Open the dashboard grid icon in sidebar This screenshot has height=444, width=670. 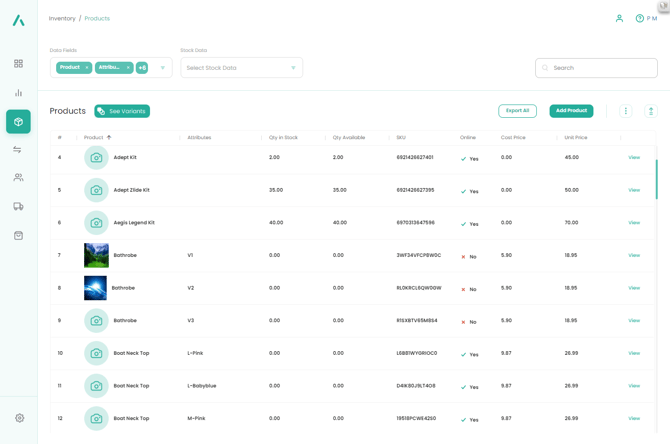pyautogui.click(x=18, y=64)
